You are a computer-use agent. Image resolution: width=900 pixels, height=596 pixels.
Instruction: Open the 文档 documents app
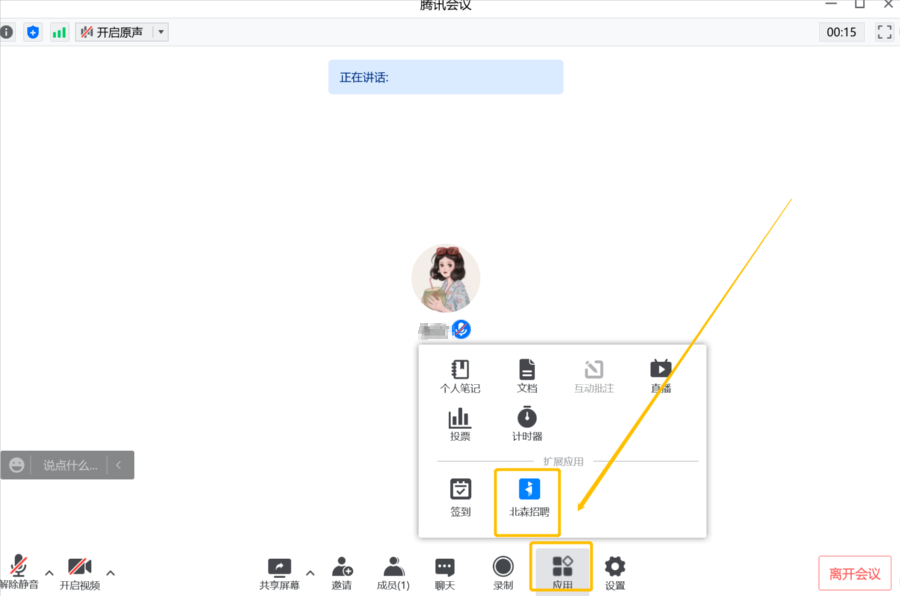527,377
